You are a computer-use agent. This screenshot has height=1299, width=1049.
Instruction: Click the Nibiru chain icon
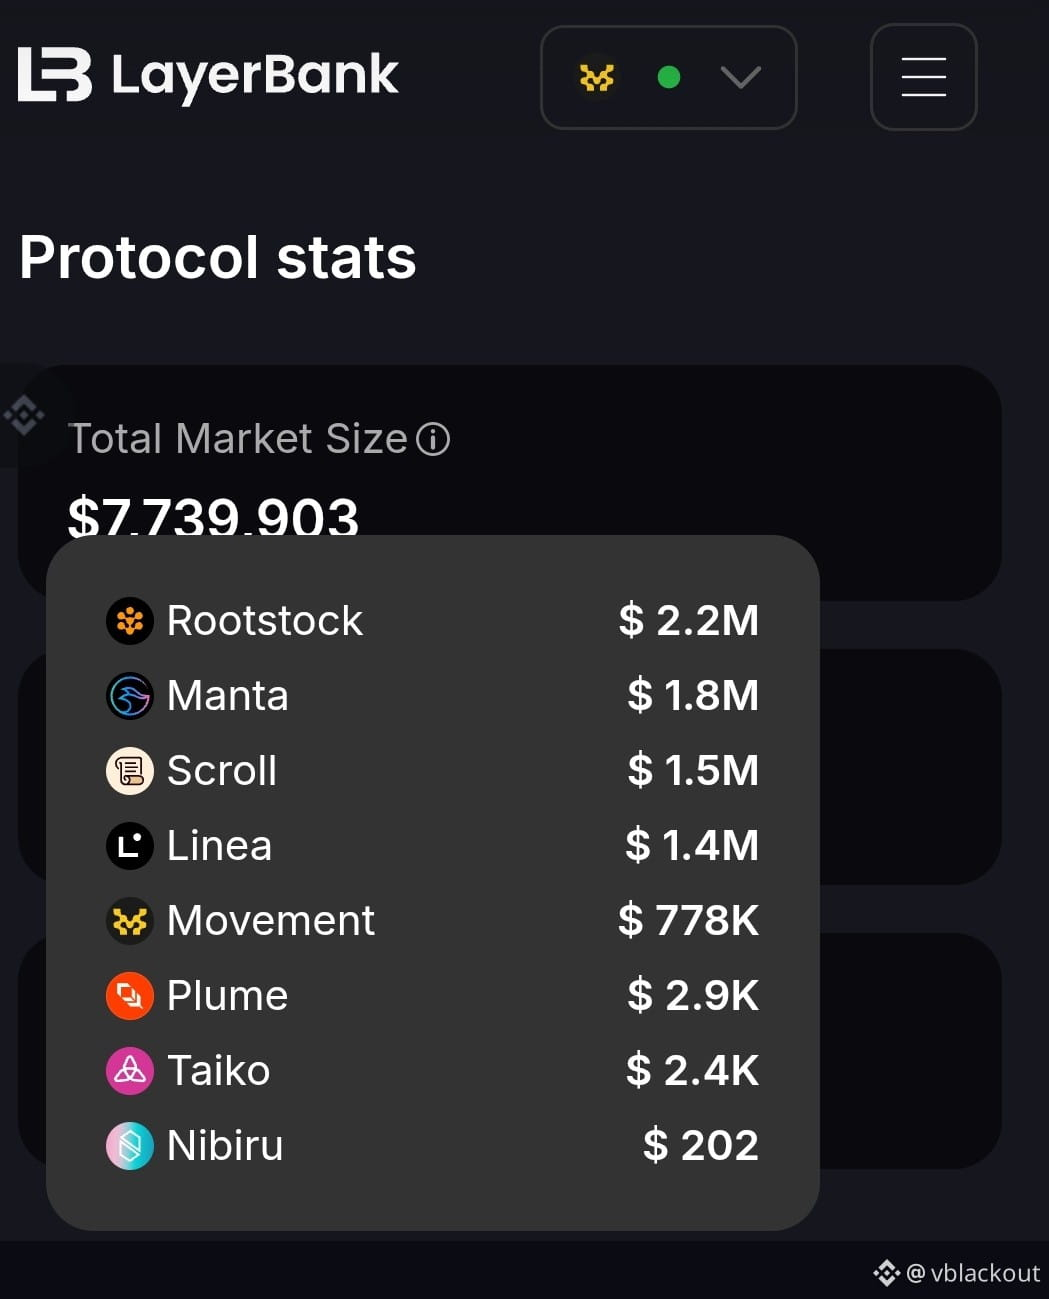tap(130, 1146)
